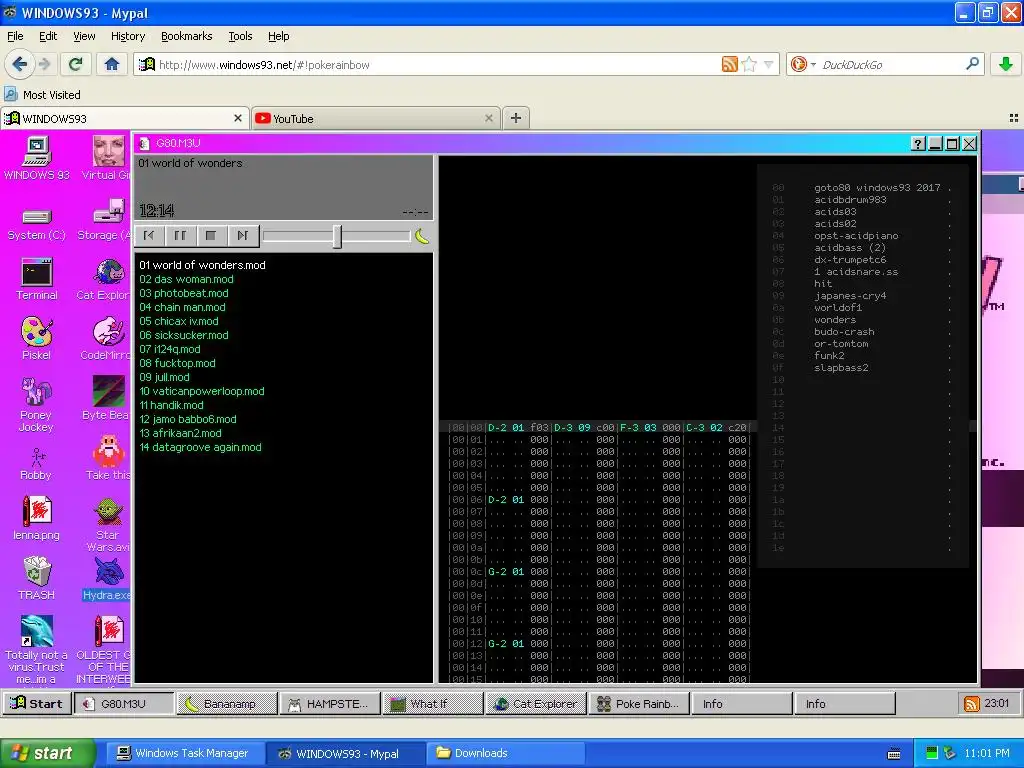Open the Windows93 Start button
Screen dimensions: 1024x768
pyautogui.click(x=37, y=703)
